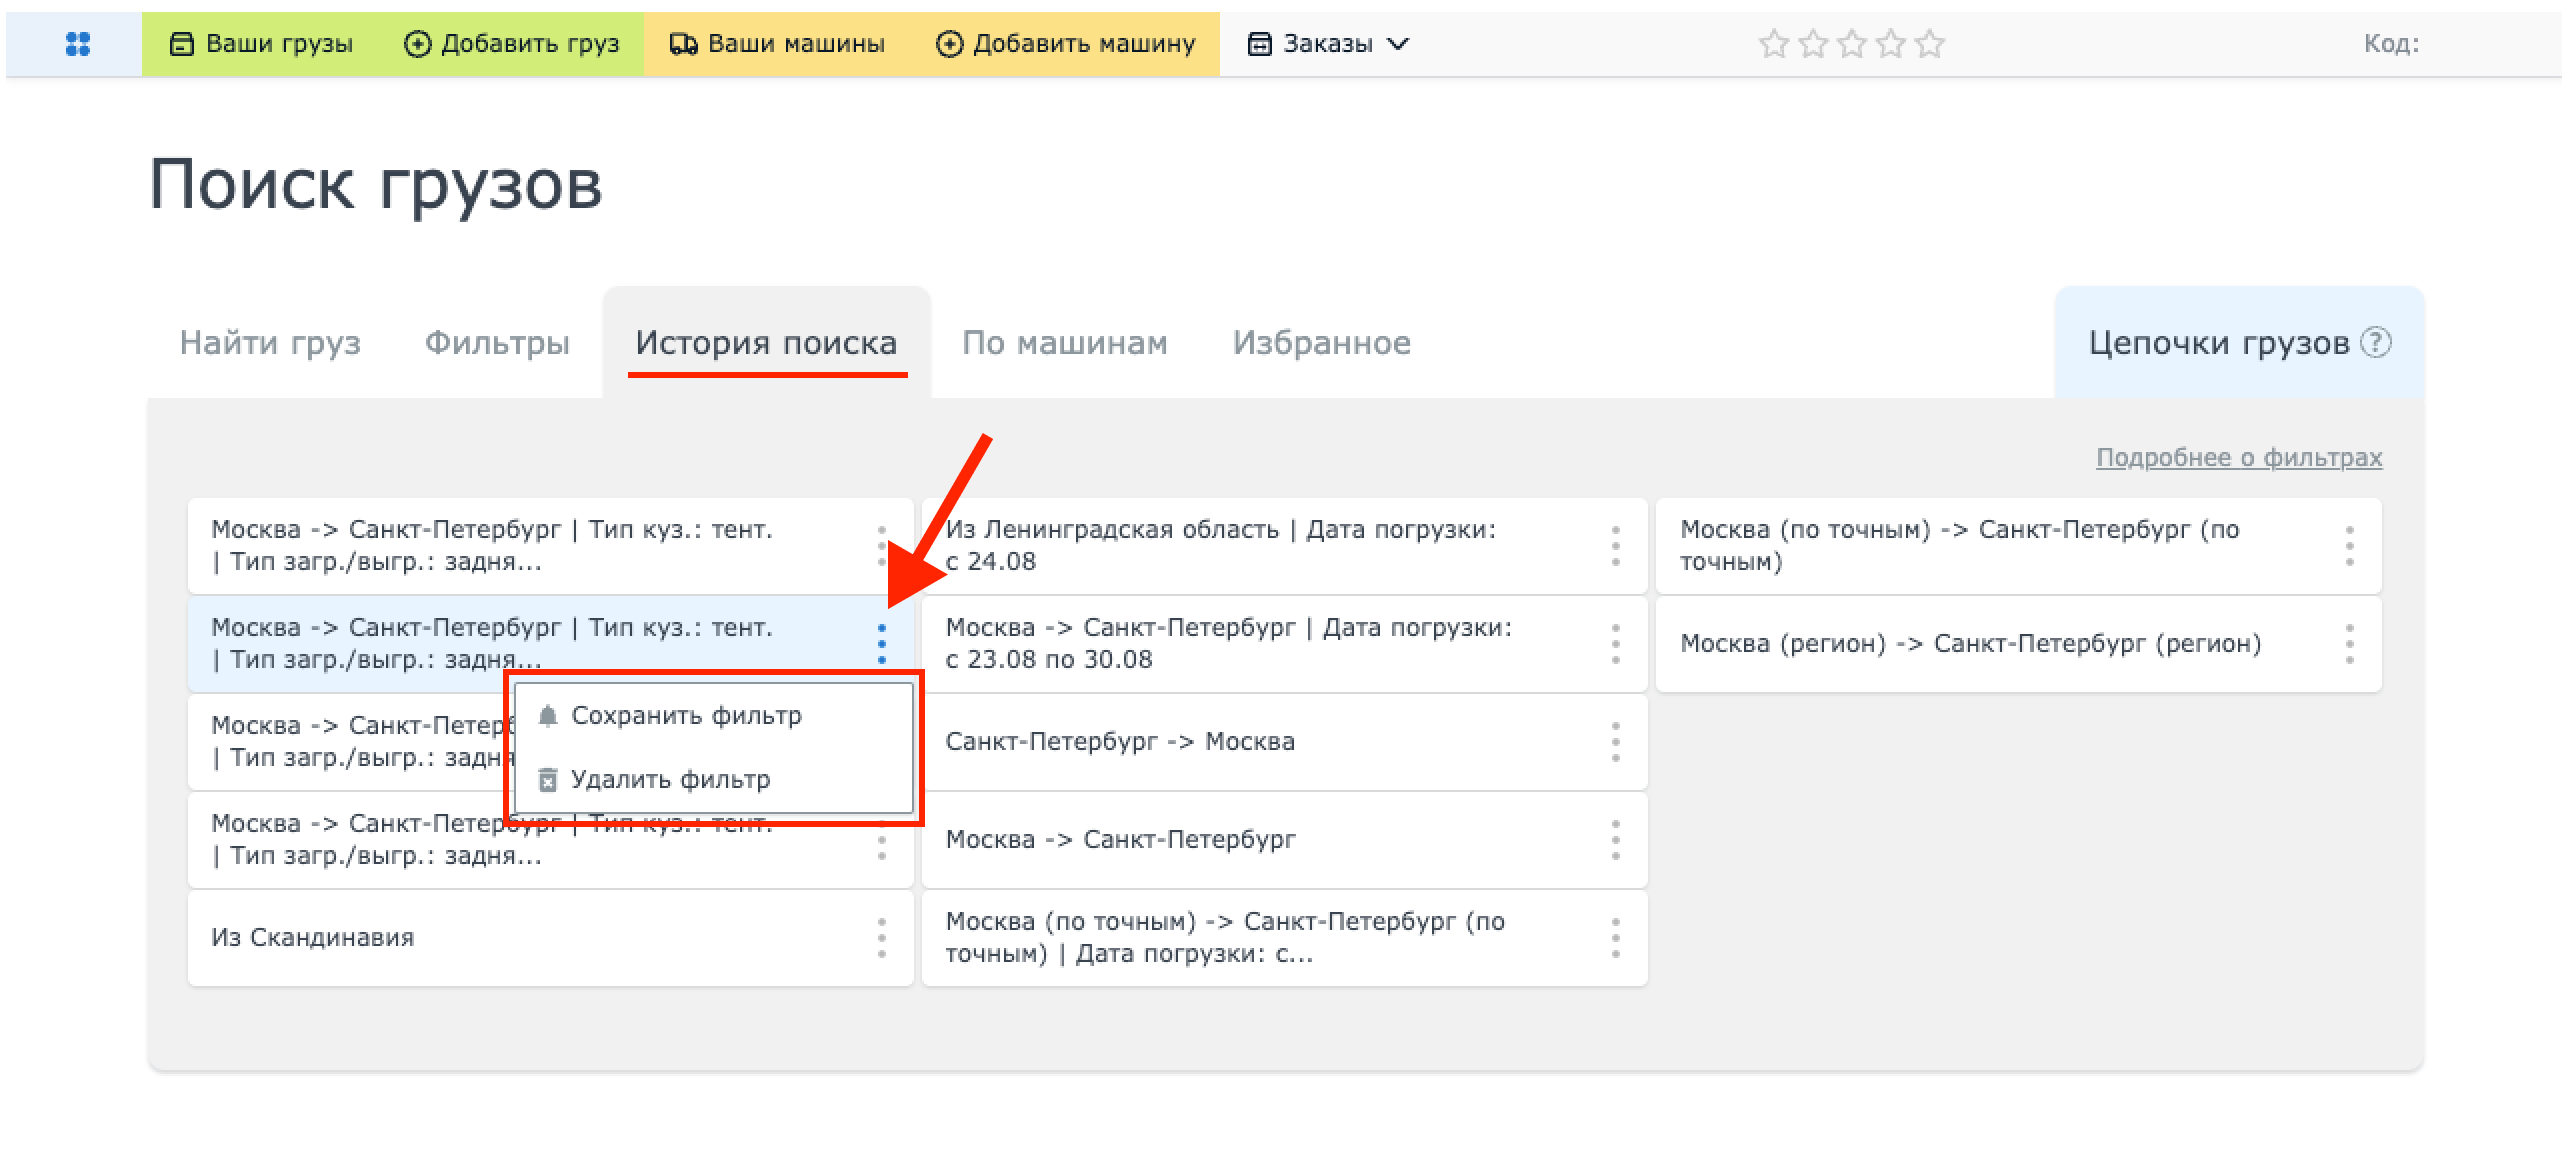Image resolution: width=2568 pixels, height=1156 pixels.
Task: Click help question mark next to Цепочки грузов
Action: (x=2375, y=342)
